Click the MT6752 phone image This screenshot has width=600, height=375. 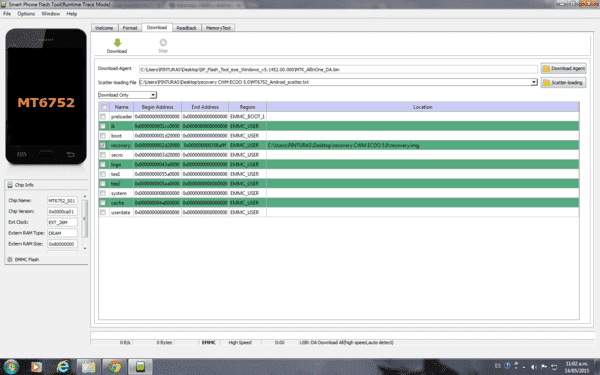(46, 96)
